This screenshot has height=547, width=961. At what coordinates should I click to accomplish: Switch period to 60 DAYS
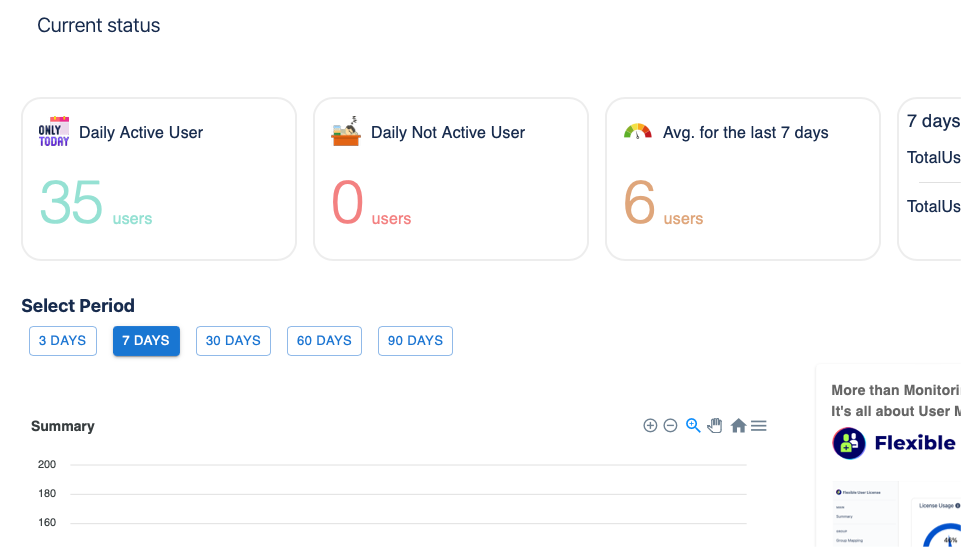tap(324, 341)
